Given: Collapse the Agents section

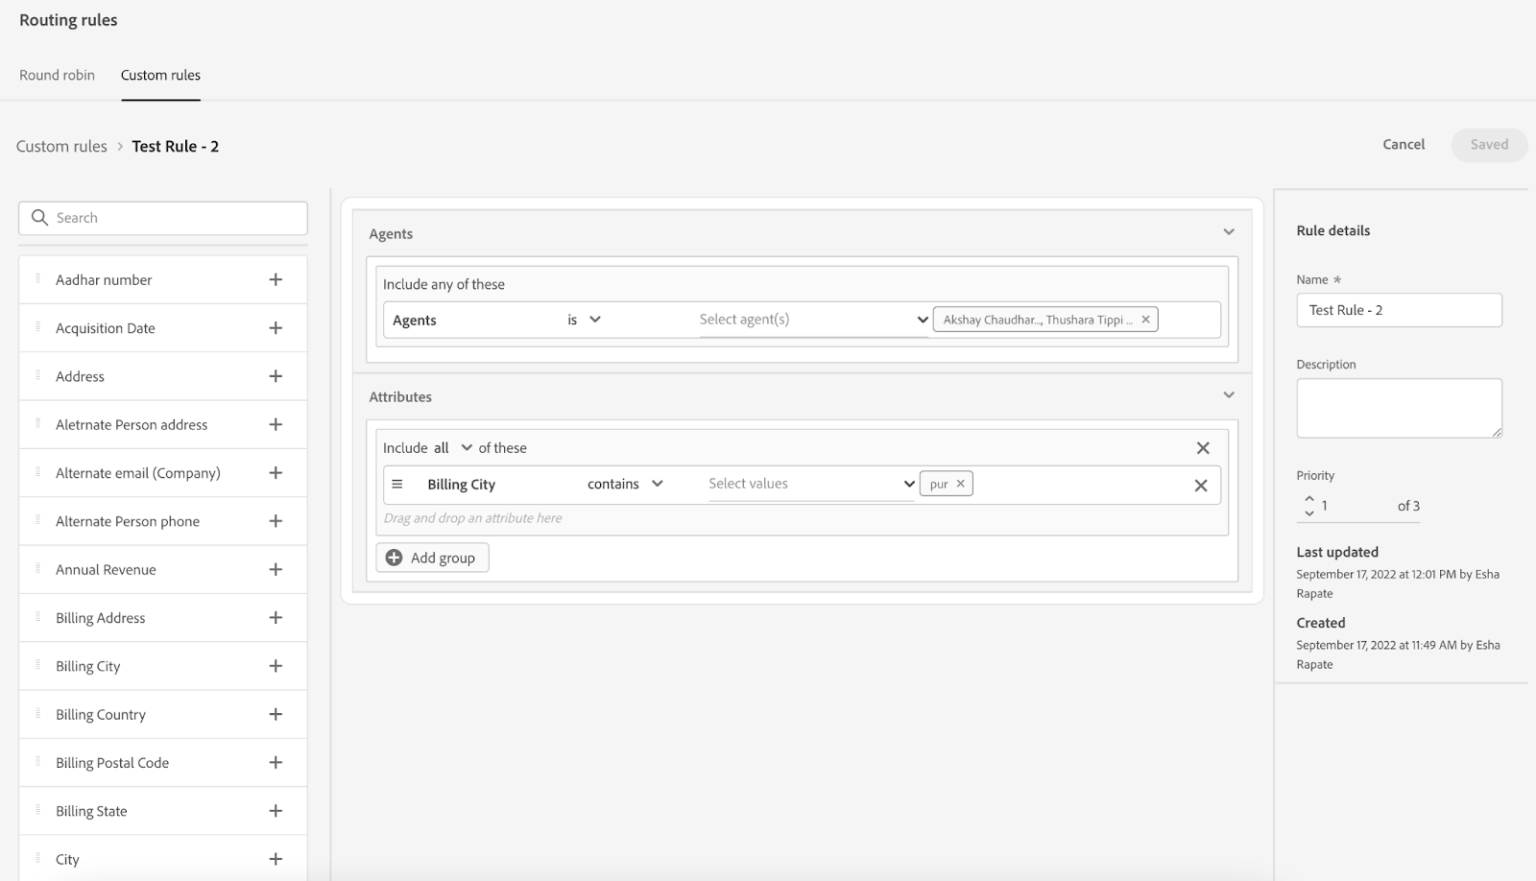Looking at the screenshot, I should pyautogui.click(x=1228, y=231).
